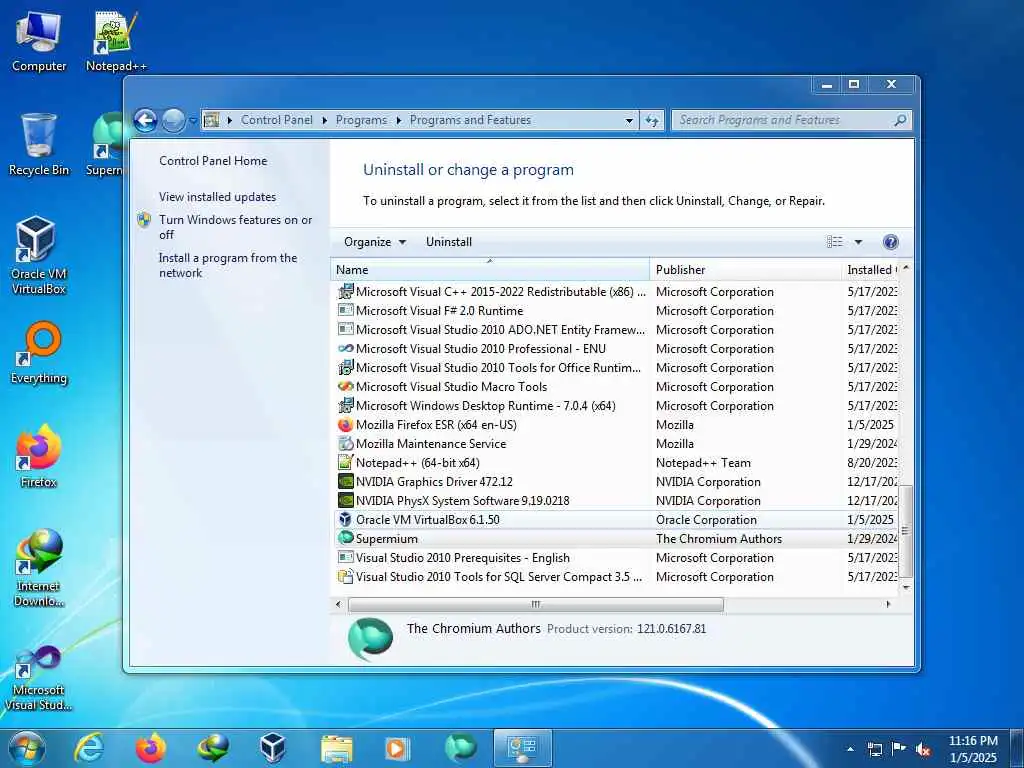Click horizontal scrollbar right arrow

click(x=888, y=605)
